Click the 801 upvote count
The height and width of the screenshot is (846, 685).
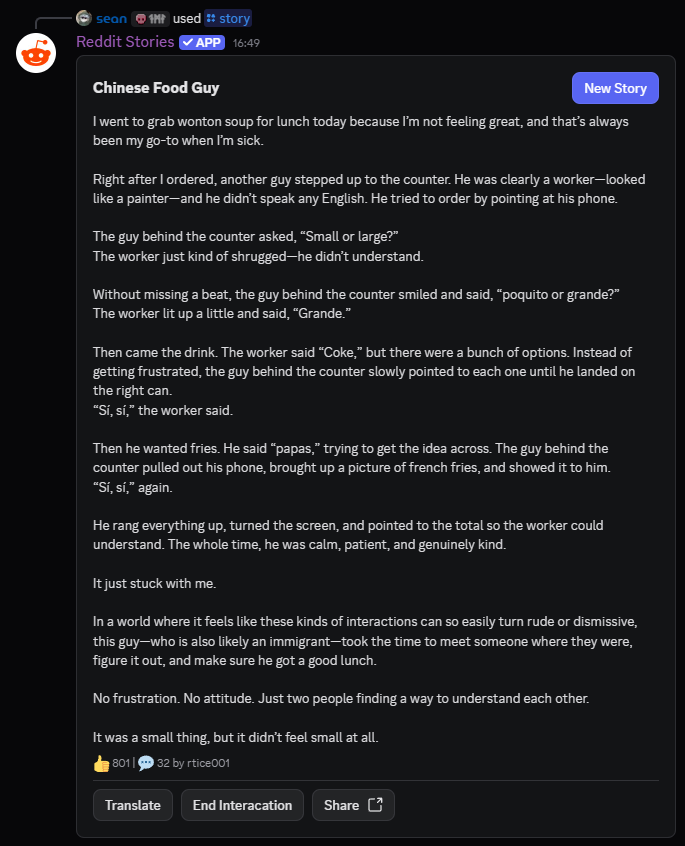click(x=121, y=764)
